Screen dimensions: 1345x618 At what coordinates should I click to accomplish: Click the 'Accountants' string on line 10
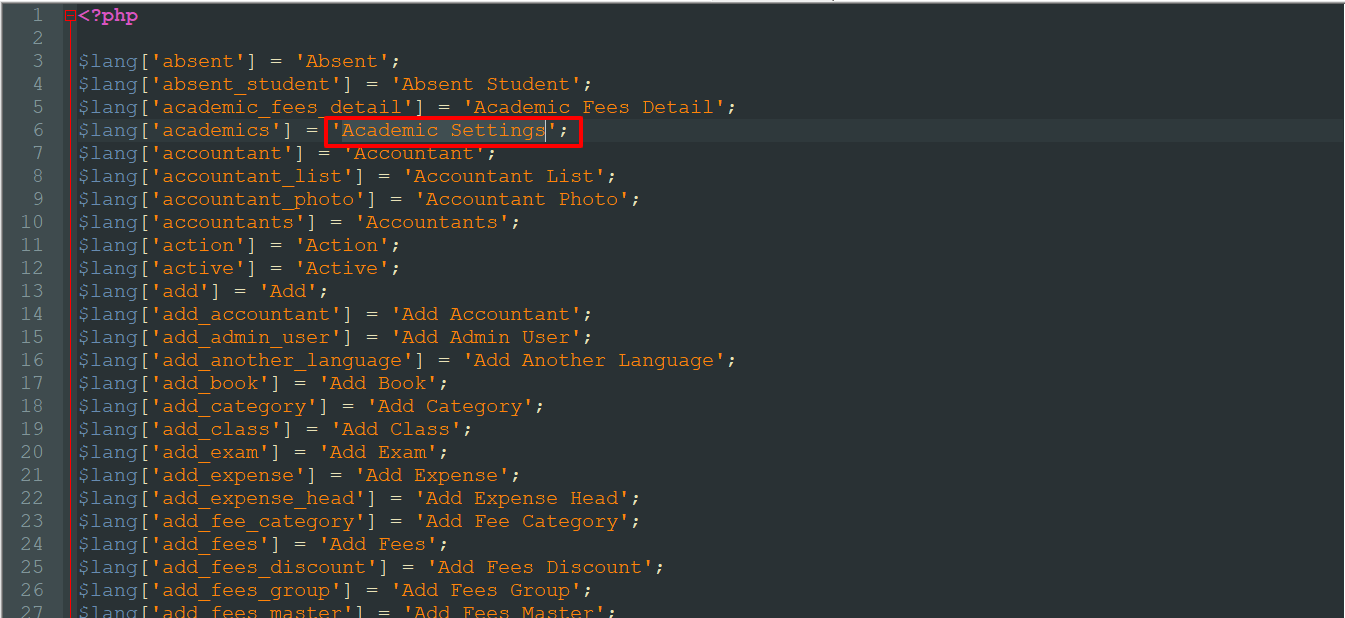pyautogui.click(x=432, y=222)
